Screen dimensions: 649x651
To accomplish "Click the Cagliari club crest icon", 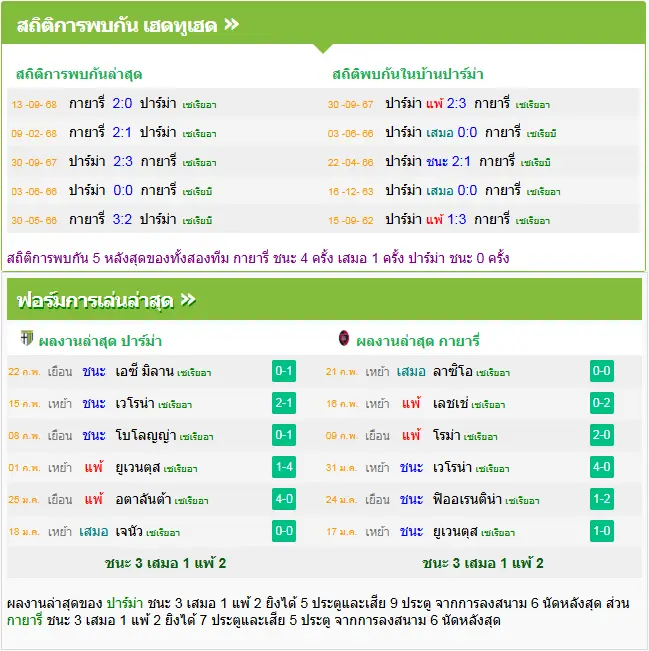I will point(344,338).
